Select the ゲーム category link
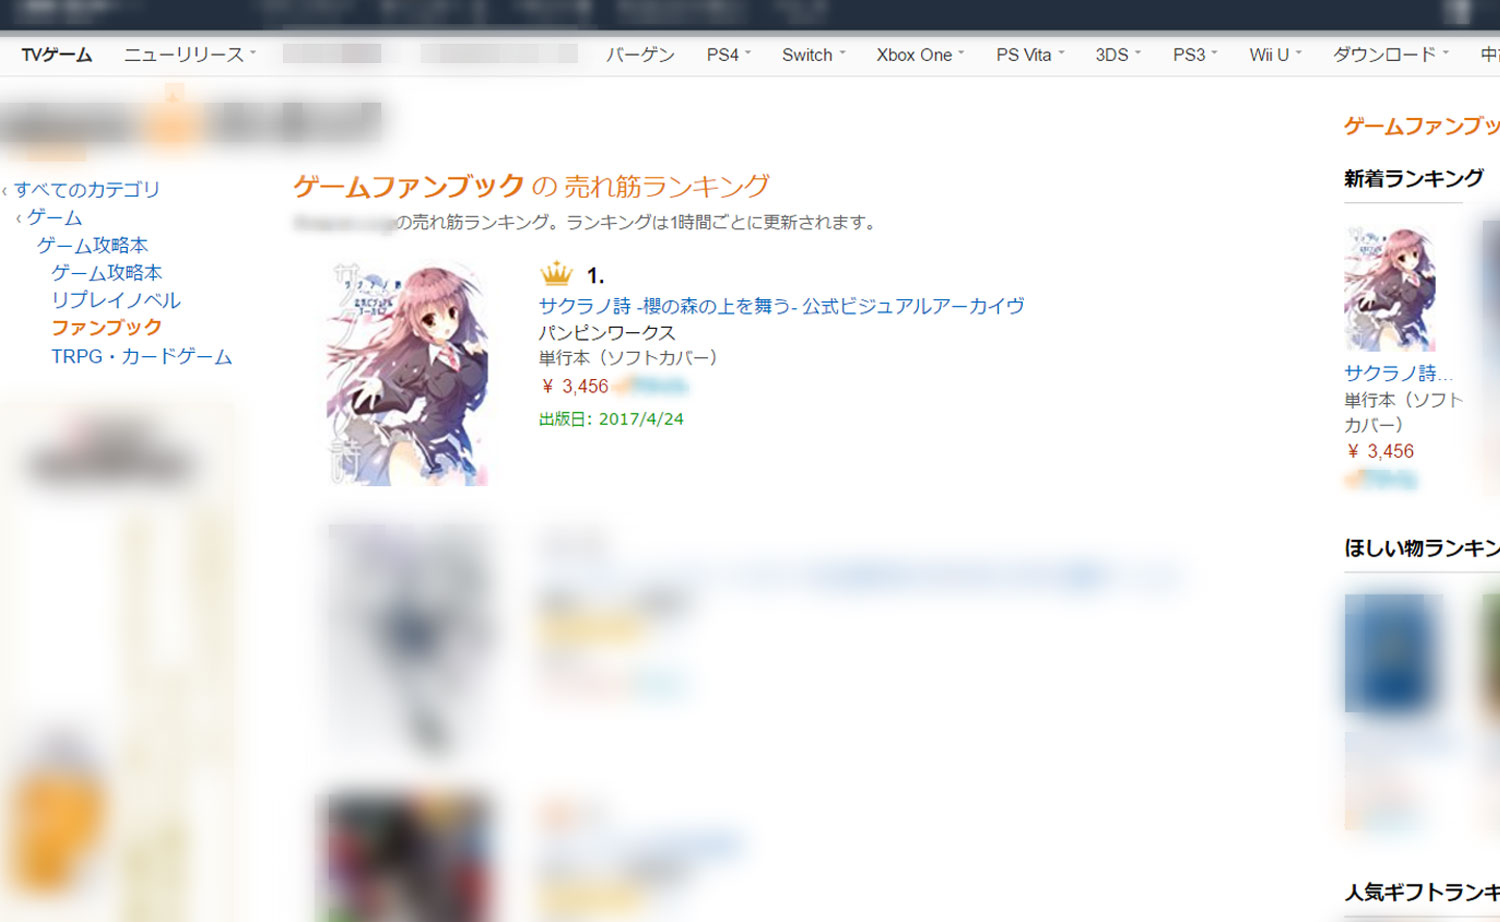The image size is (1500, 922). coord(55,217)
